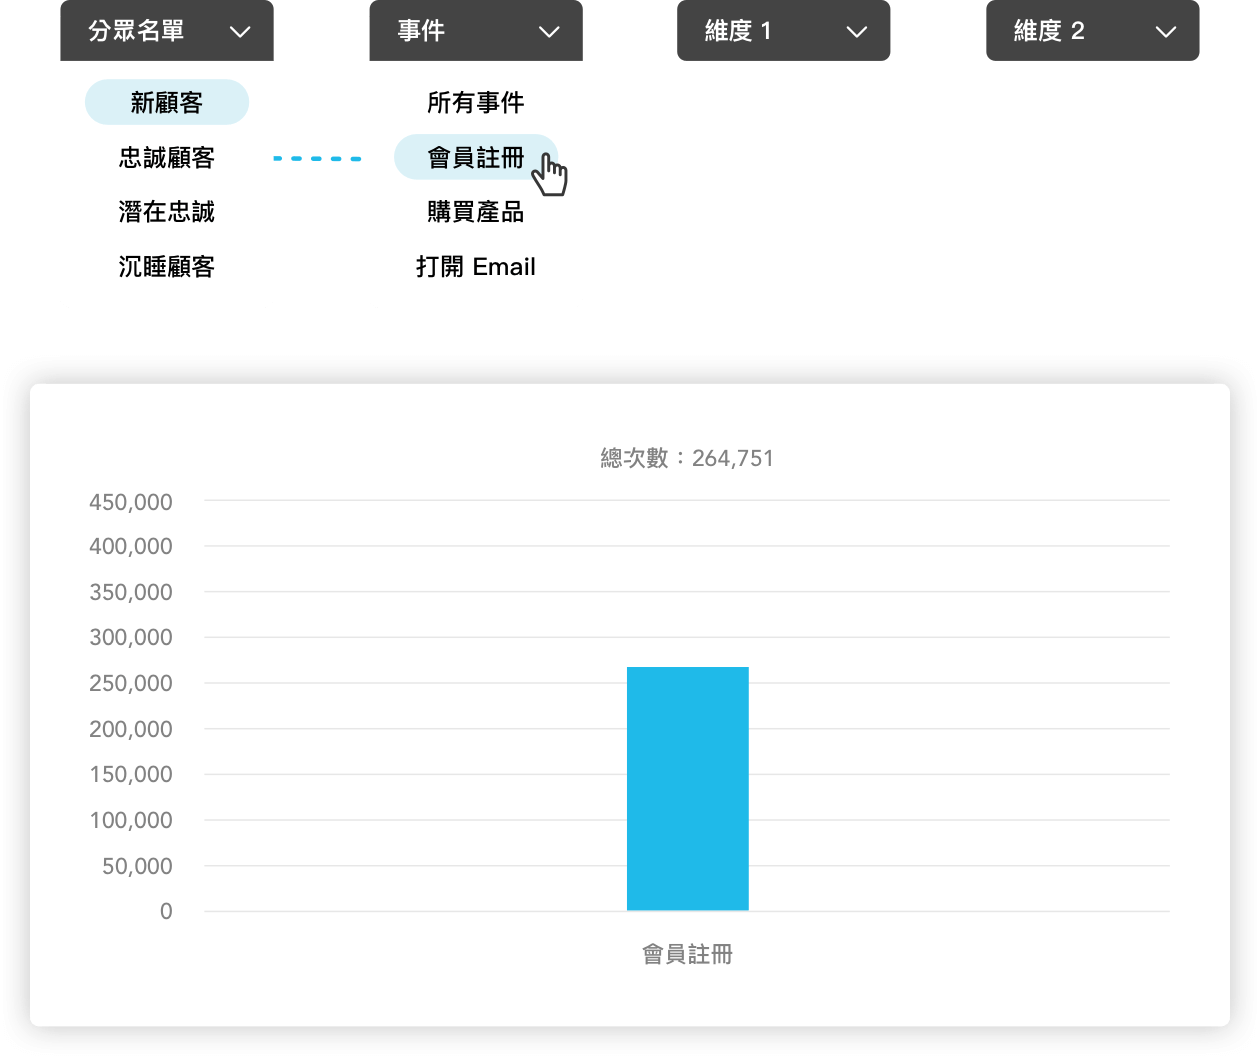The width and height of the screenshot is (1260, 1058).
Task: Click the chevron icon on 分眾名單 dropdown
Action: 240,32
